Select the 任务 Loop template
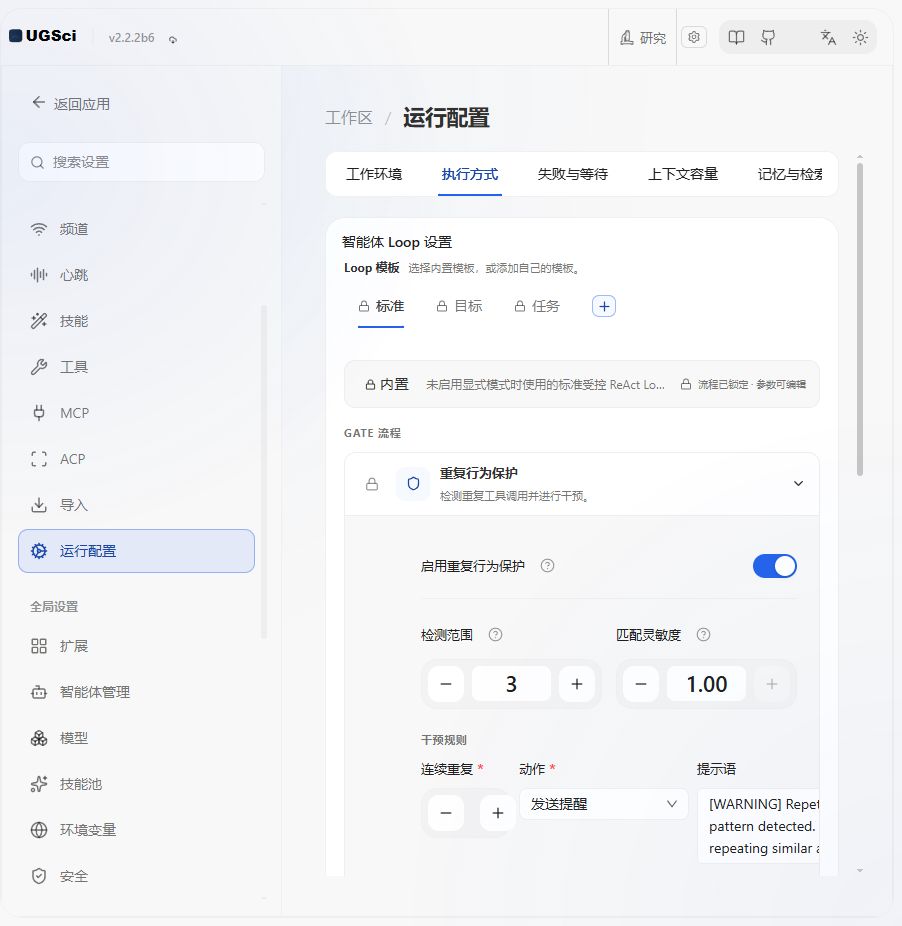Image resolution: width=902 pixels, height=926 pixels. click(536, 307)
